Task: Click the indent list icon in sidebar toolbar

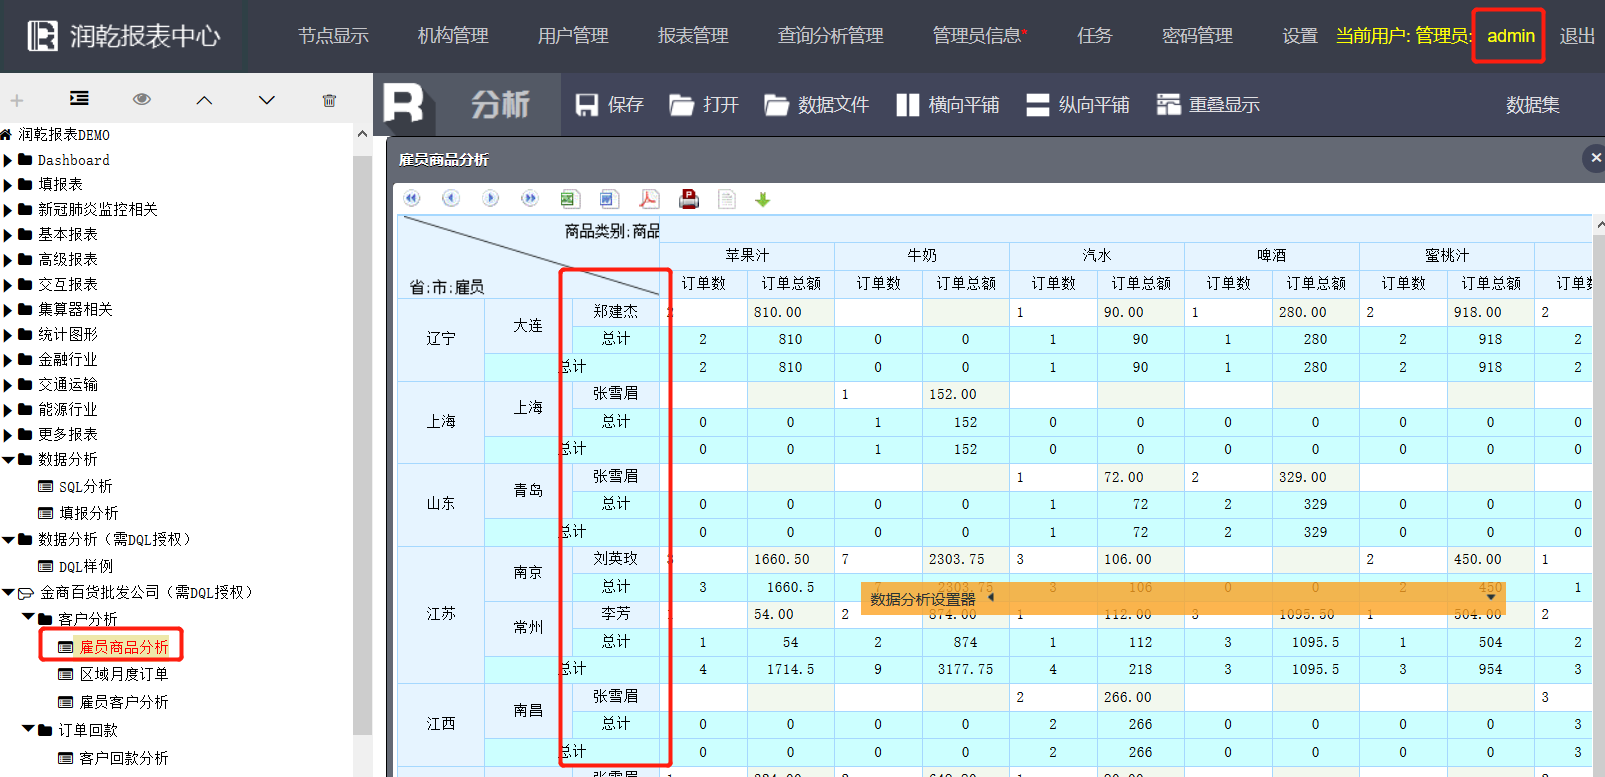Action: pyautogui.click(x=79, y=99)
